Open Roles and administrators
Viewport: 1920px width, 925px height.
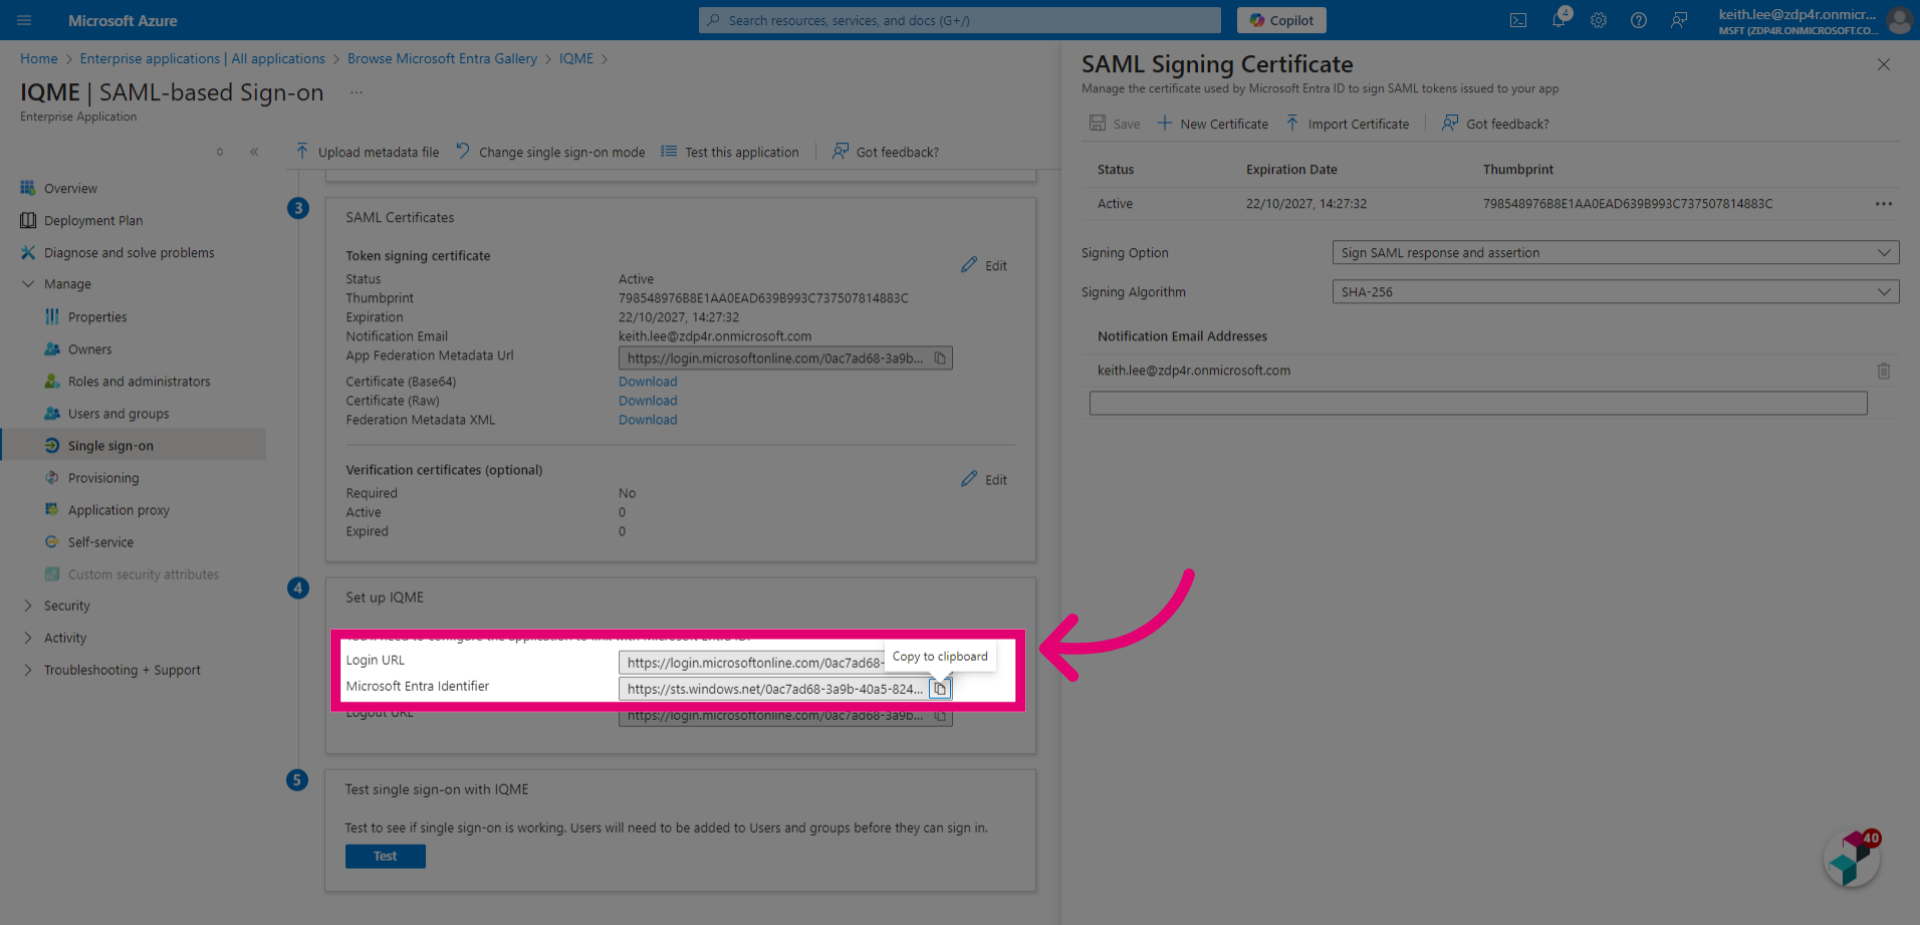[x=139, y=381]
